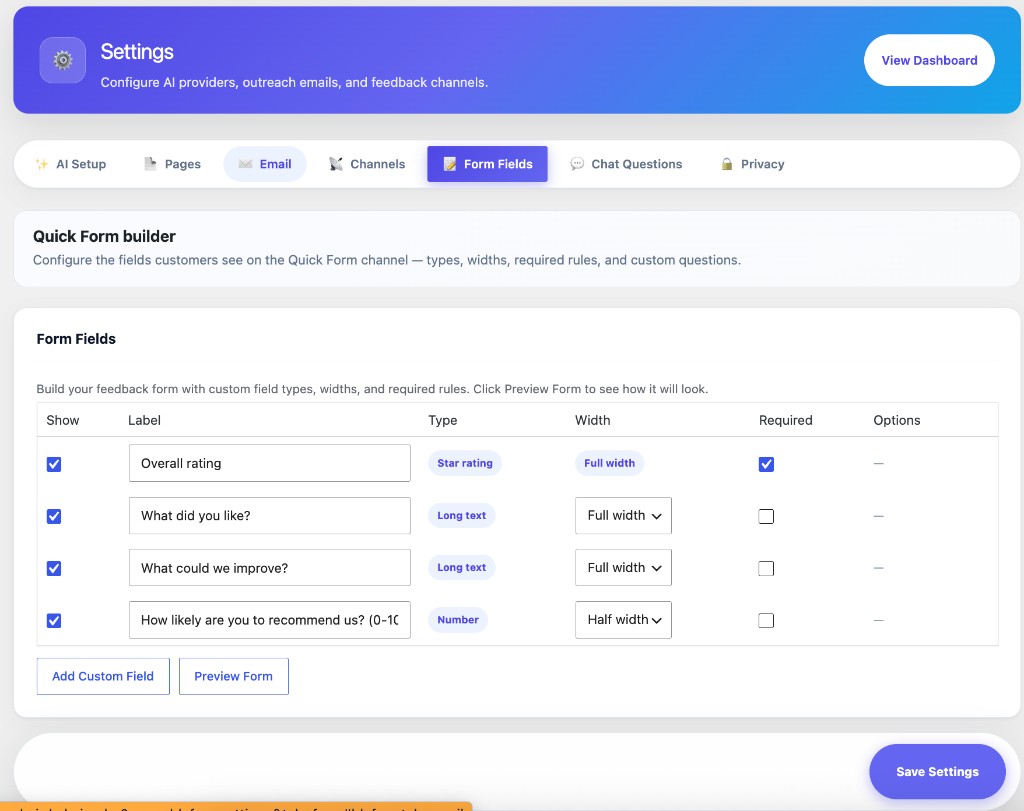
Task: Edit the 'What could we improve?' label field
Action: click(x=270, y=567)
